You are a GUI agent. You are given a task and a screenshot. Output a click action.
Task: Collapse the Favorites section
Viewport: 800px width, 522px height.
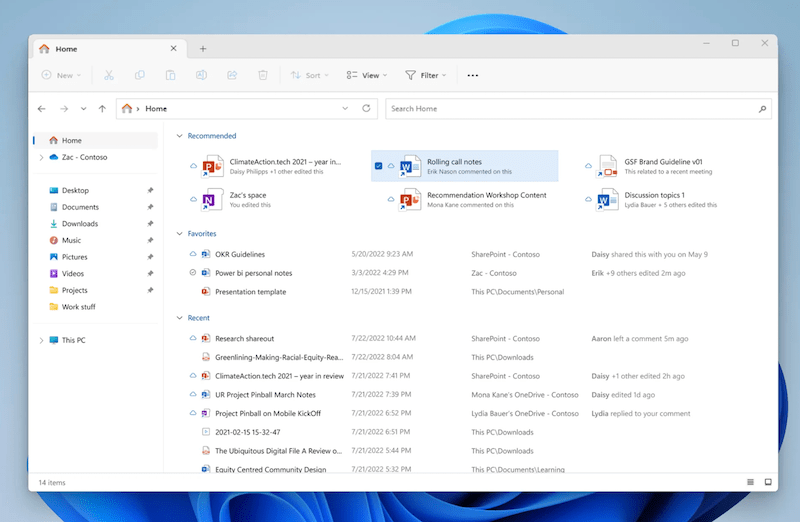180,234
